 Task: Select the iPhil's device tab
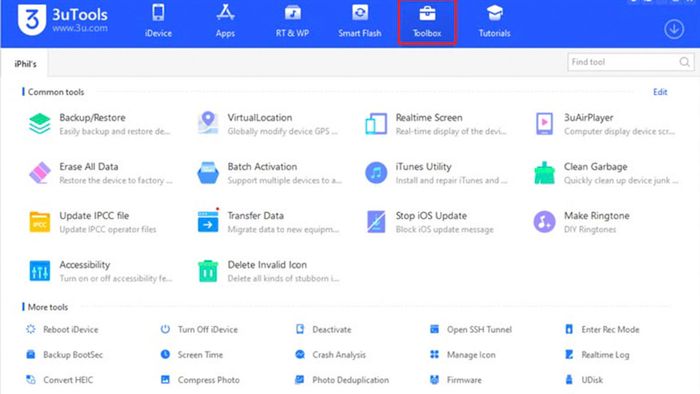click(x=25, y=64)
